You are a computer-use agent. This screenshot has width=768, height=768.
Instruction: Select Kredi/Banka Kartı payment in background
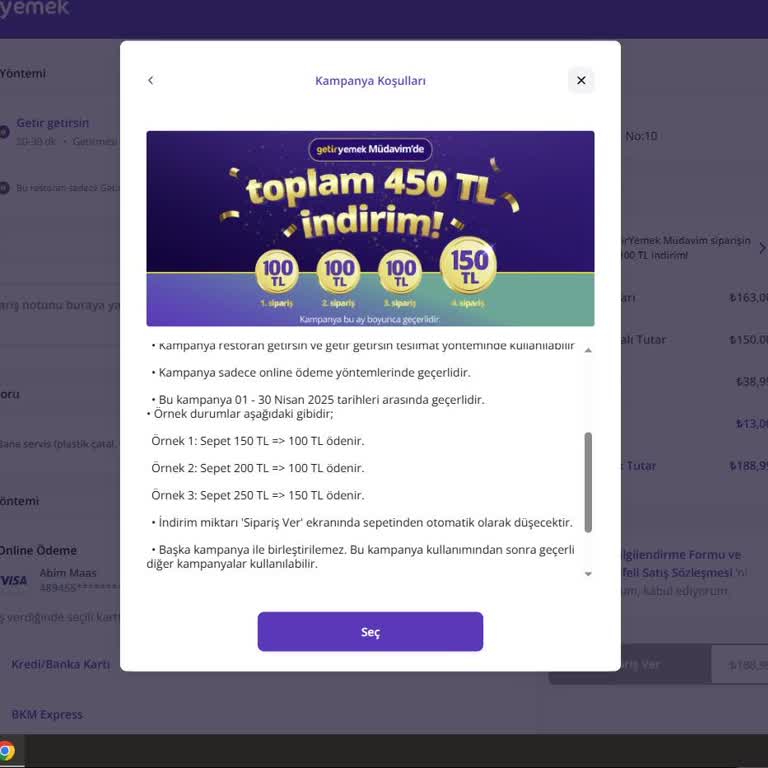pos(60,664)
